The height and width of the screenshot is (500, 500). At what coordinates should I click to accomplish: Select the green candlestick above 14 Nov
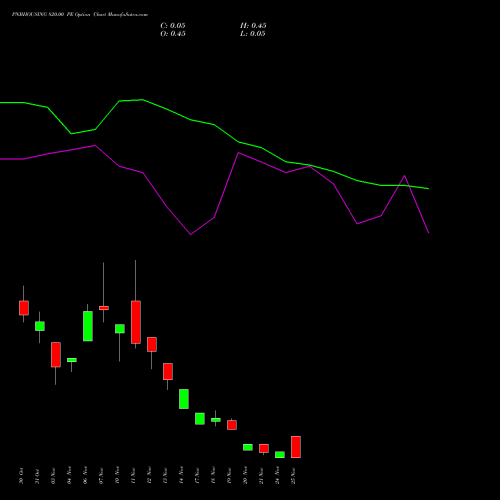184,399
